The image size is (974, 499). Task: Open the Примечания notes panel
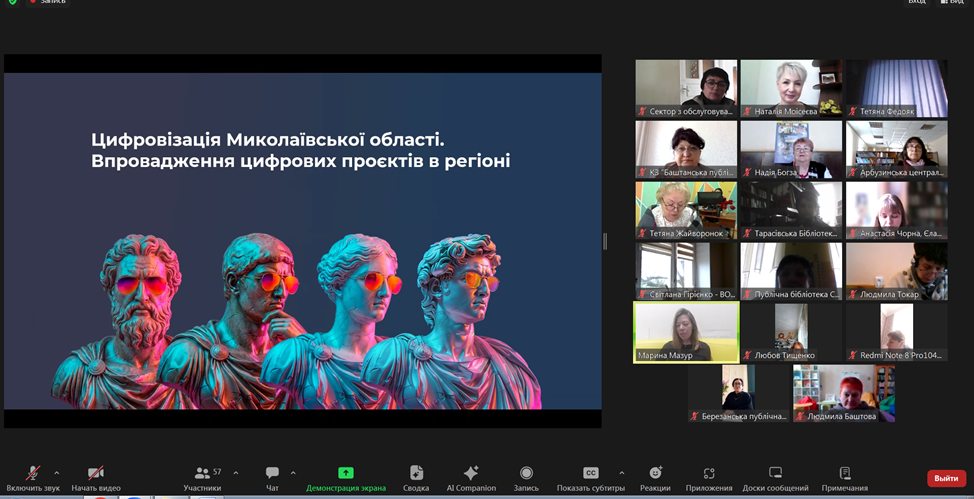(845, 478)
